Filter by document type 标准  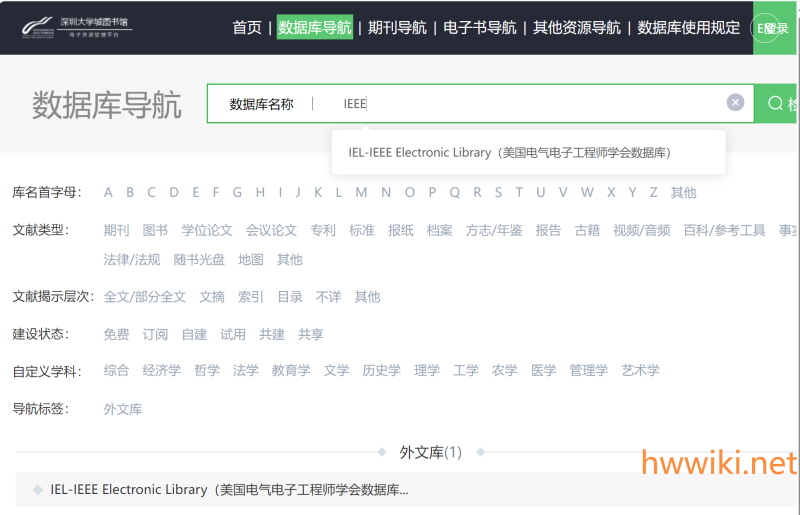(362, 230)
